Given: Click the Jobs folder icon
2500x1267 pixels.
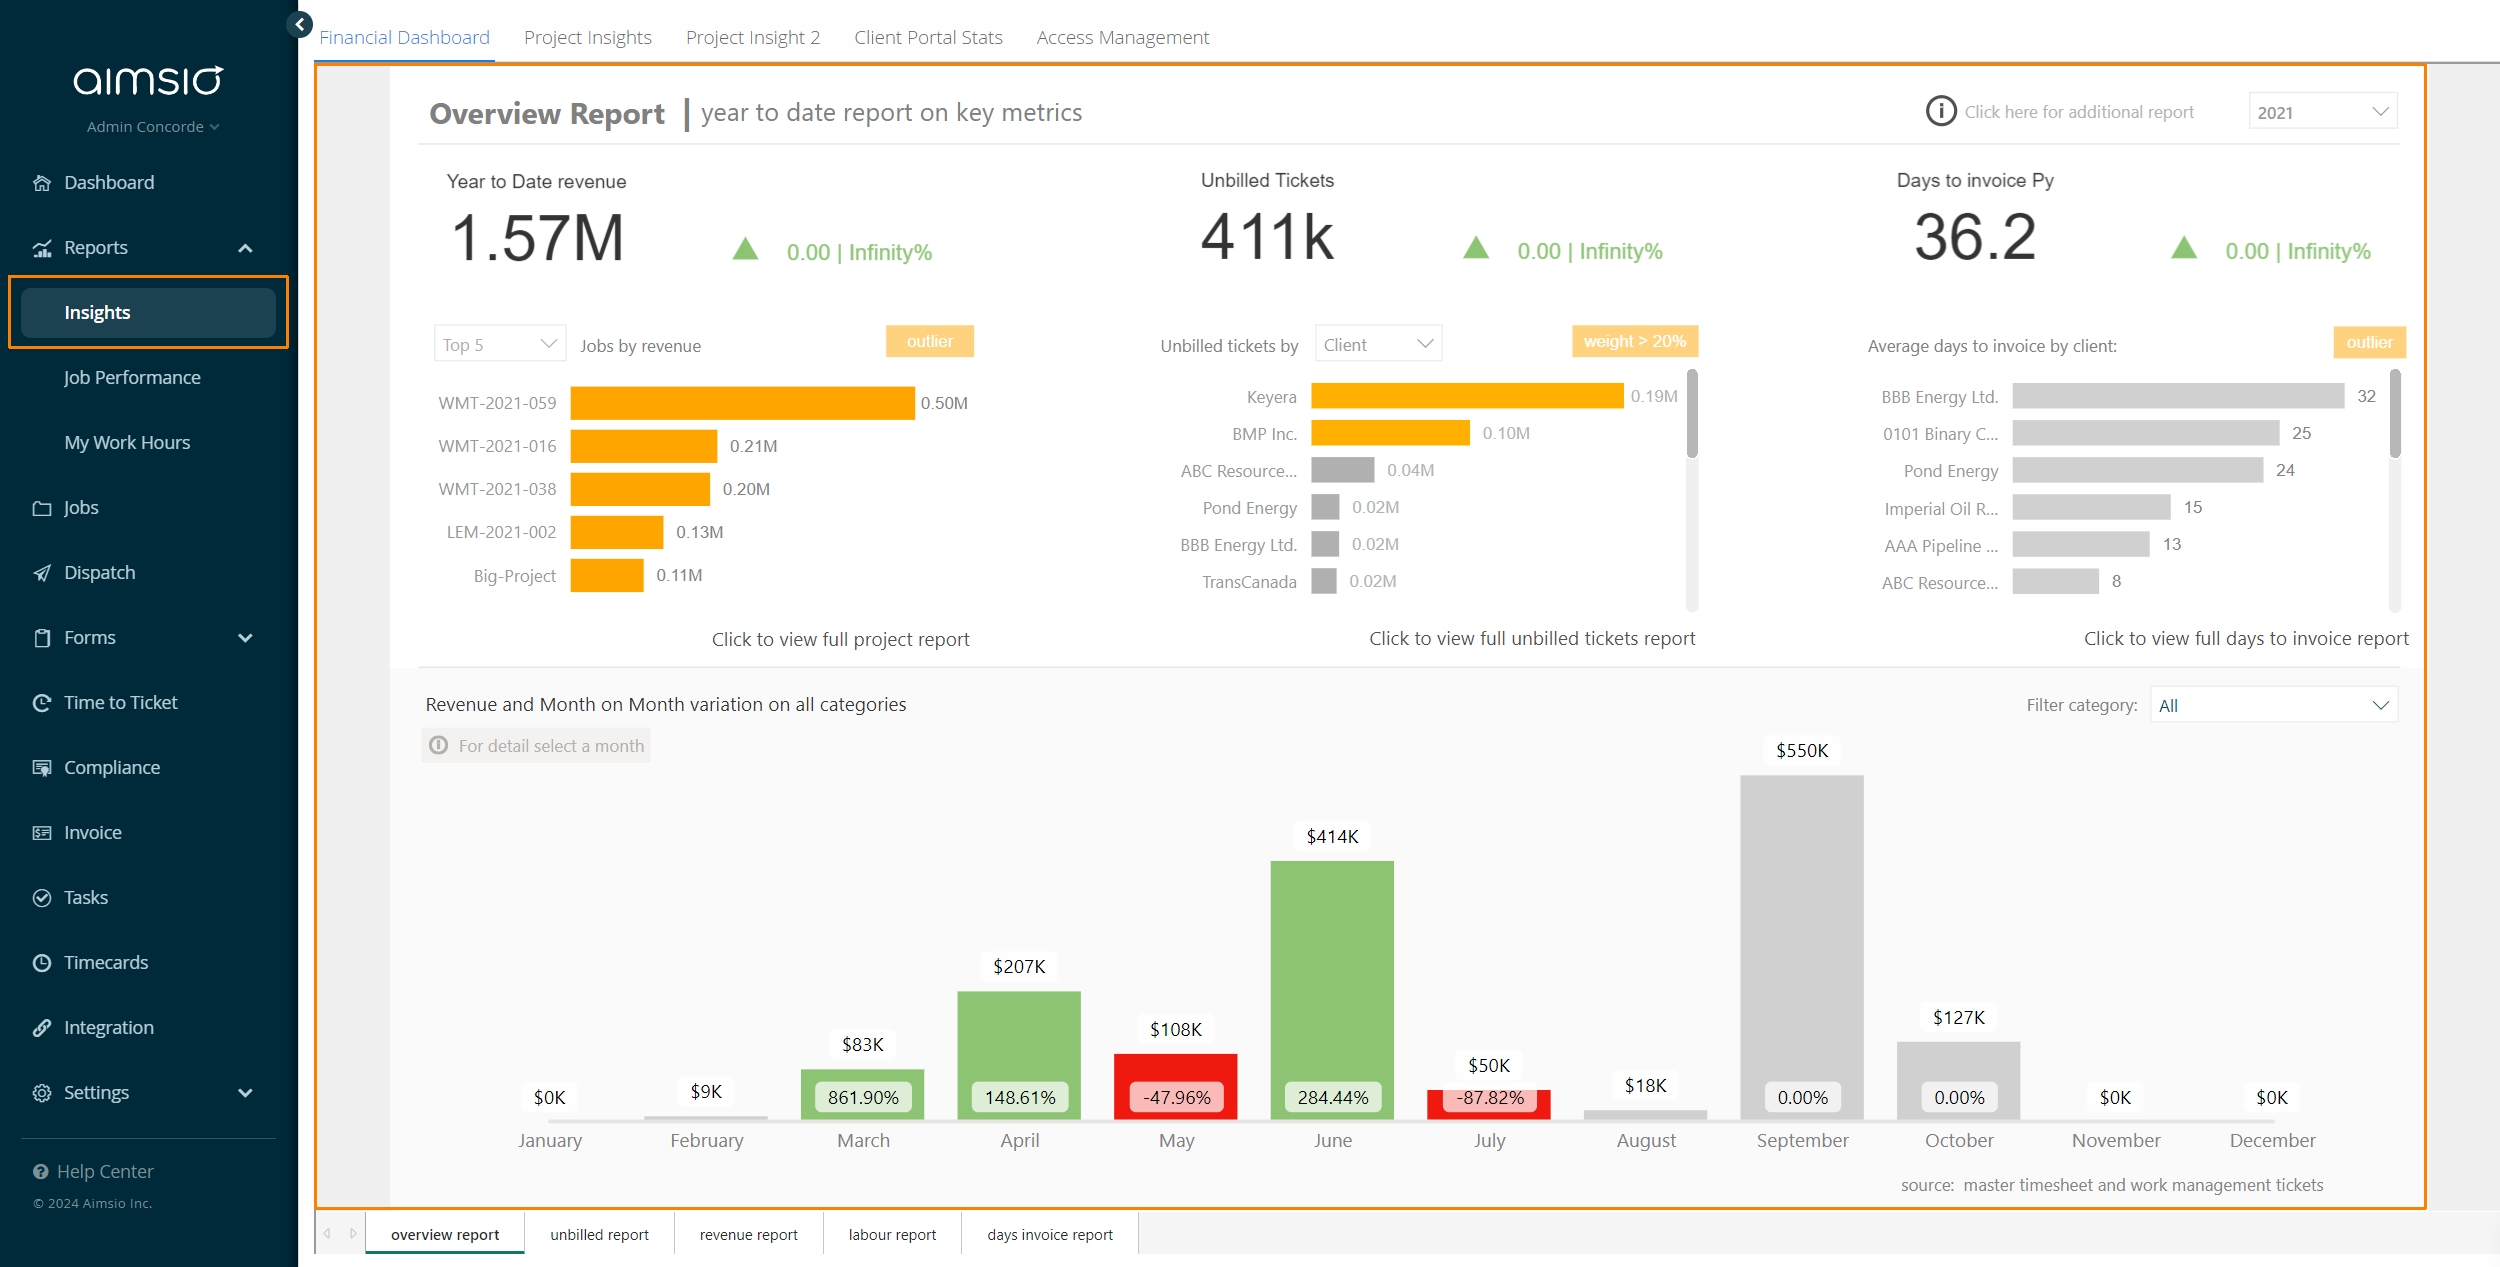Looking at the screenshot, I should 42,508.
